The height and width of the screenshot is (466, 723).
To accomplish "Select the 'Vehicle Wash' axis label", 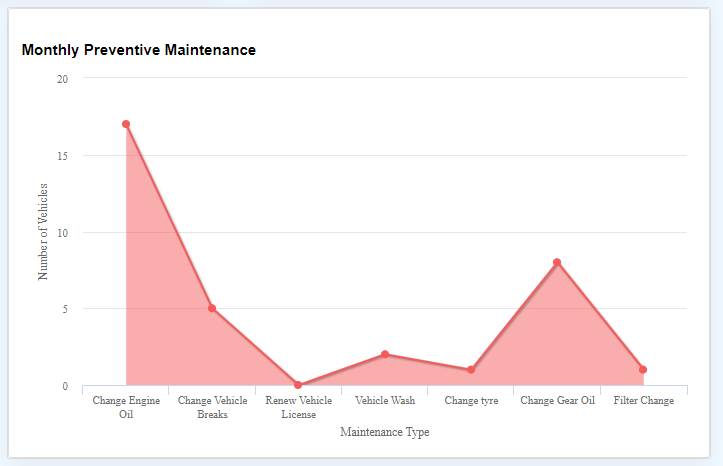I will point(385,400).
